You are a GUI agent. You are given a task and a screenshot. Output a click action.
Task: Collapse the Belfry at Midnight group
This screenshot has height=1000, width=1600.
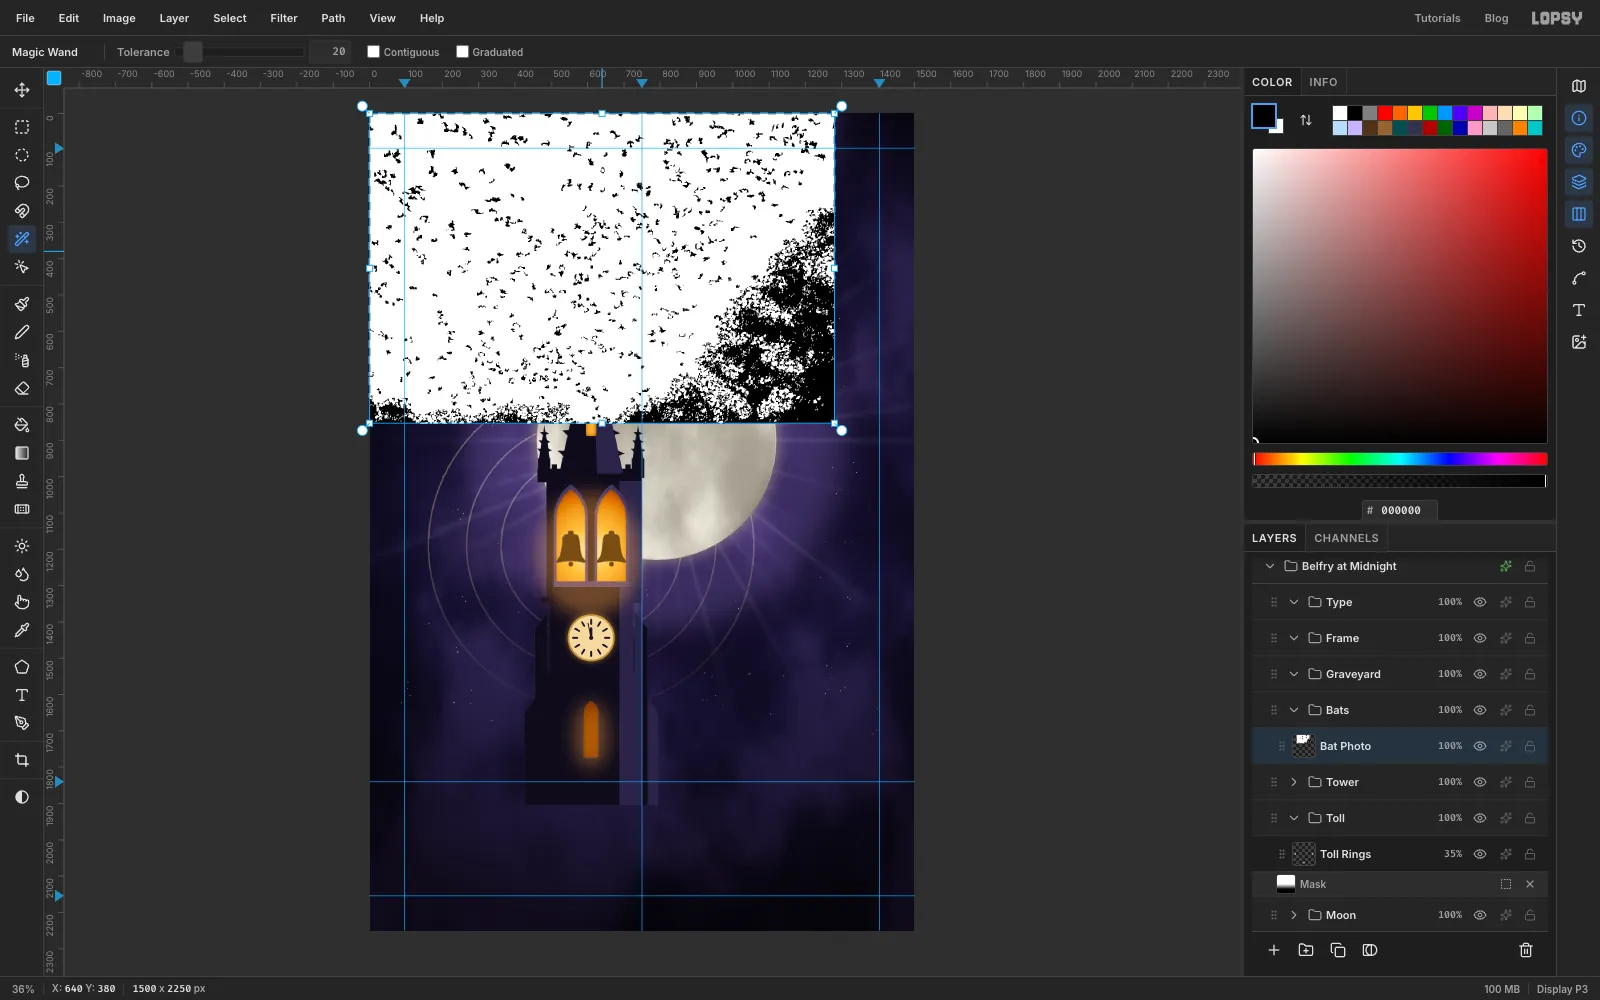(1270, 566)
